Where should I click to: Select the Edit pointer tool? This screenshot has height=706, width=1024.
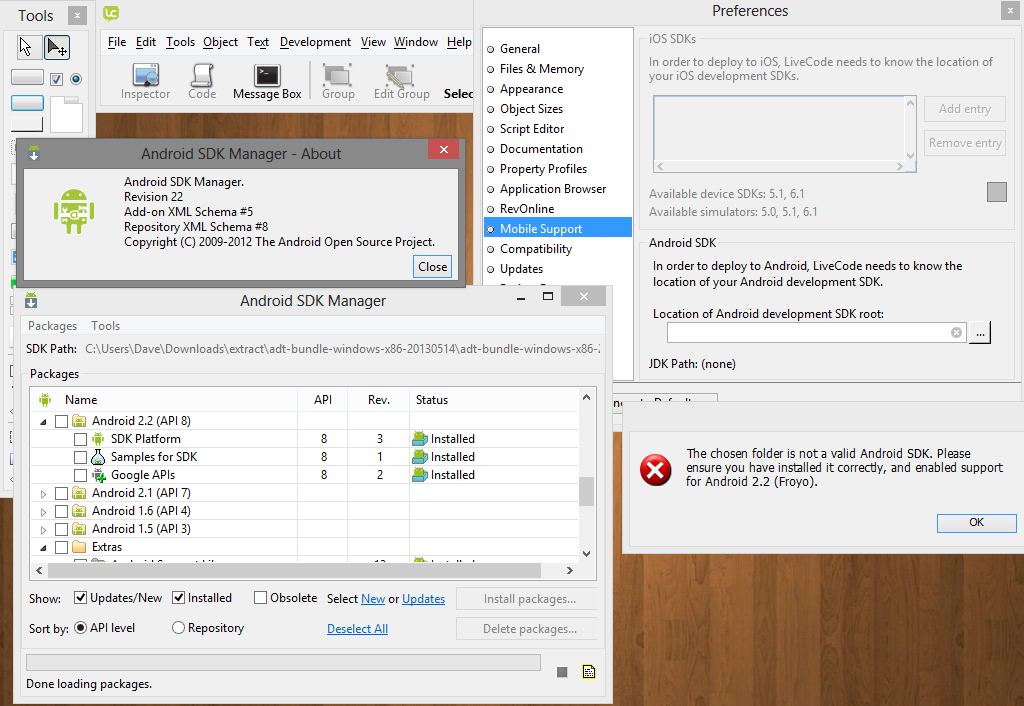coord(56,47)
